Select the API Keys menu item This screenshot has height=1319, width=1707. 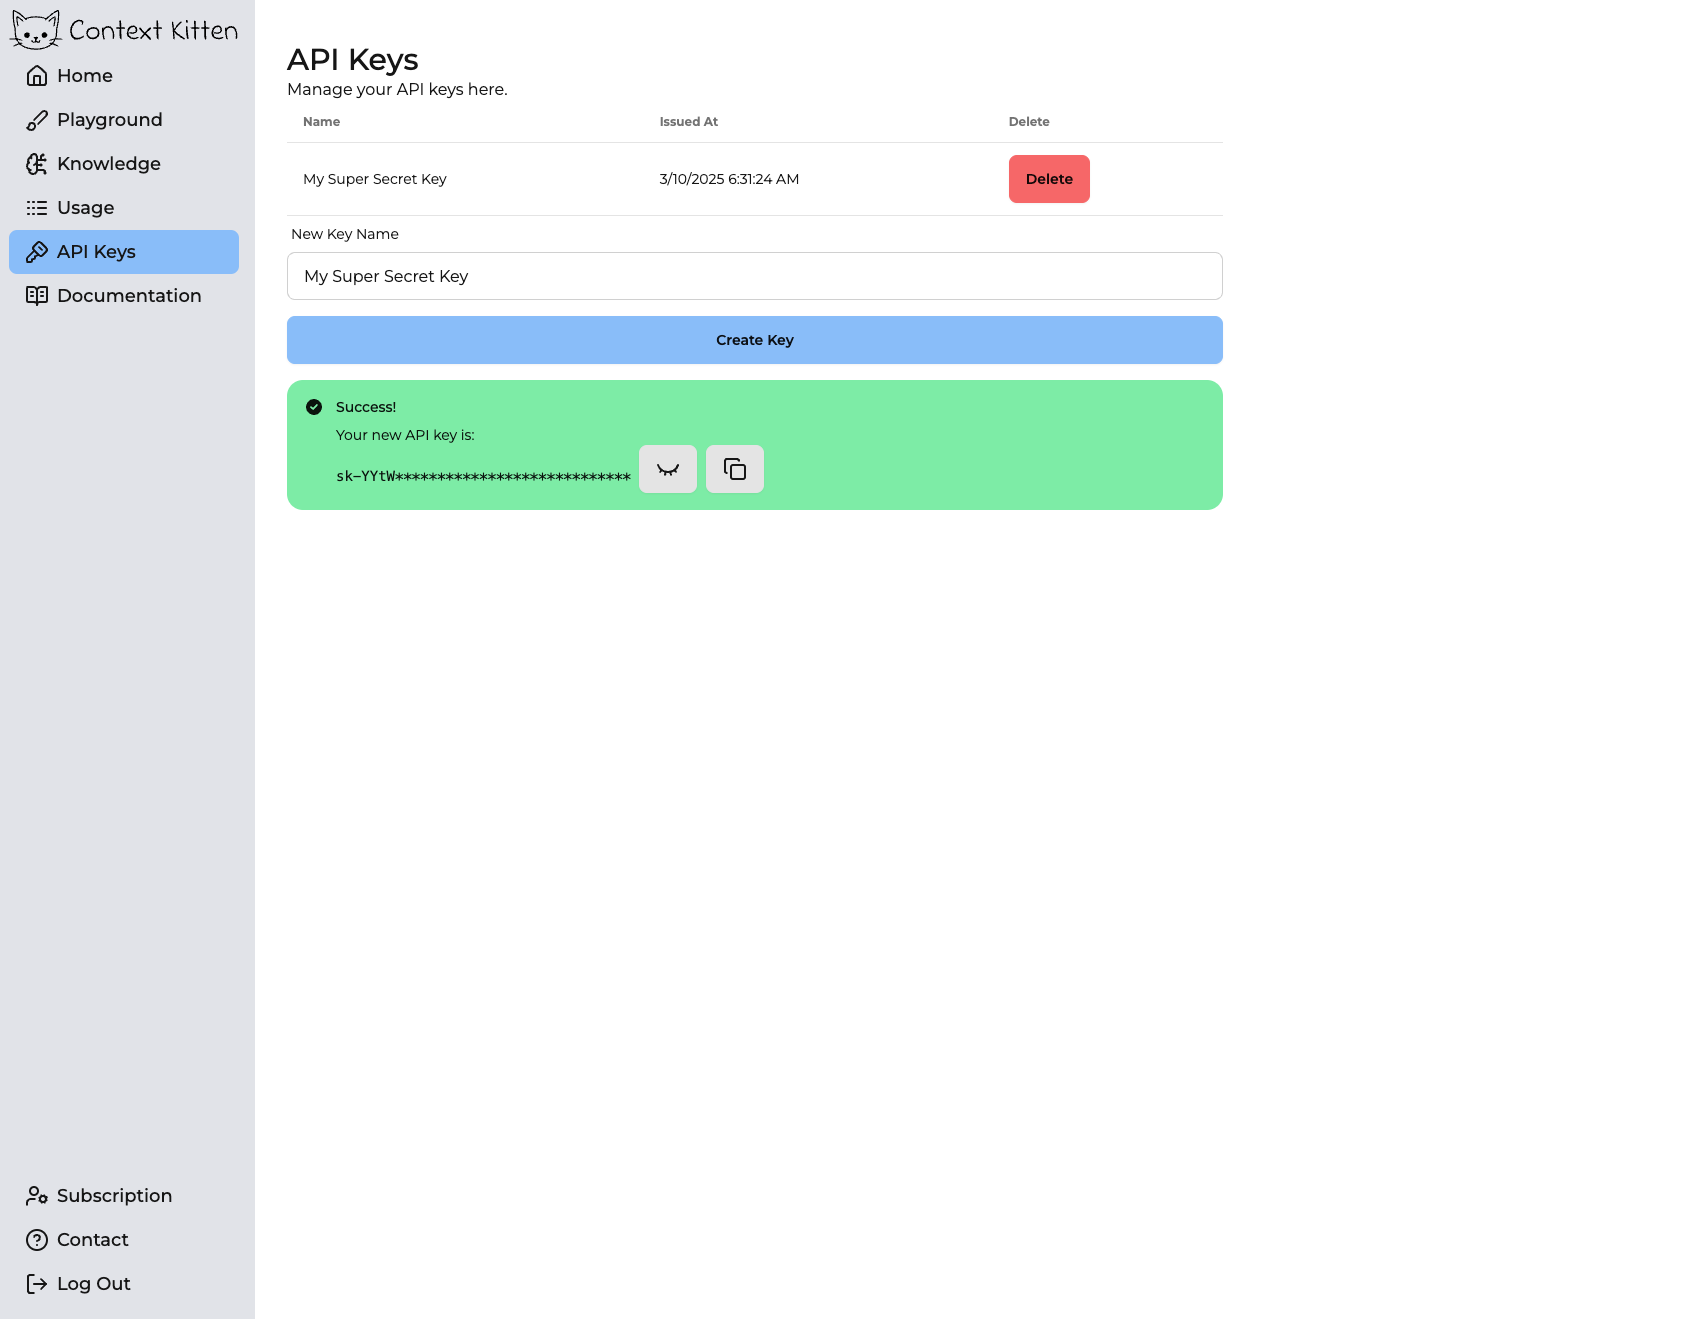click(x=124, y=252)
